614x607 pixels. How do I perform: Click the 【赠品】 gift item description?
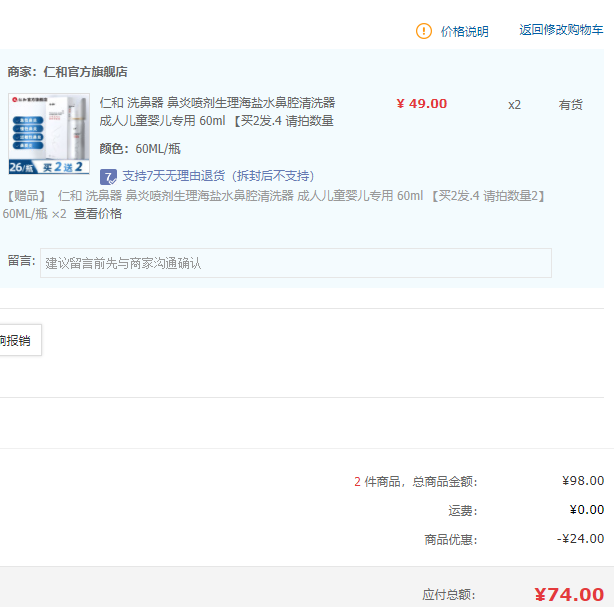(274, 204)
